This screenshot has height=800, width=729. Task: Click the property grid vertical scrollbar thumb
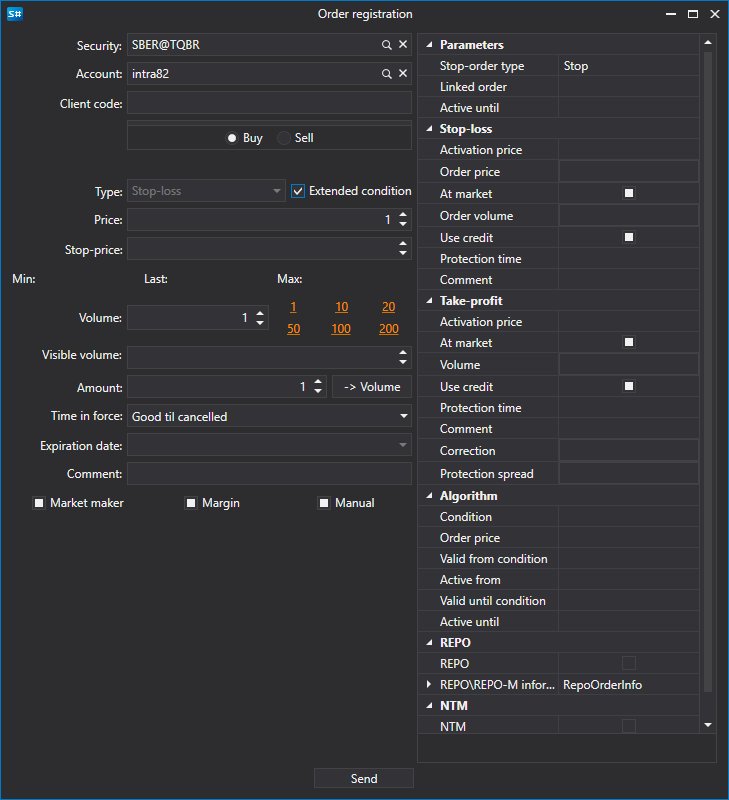(x=708, y=371)
